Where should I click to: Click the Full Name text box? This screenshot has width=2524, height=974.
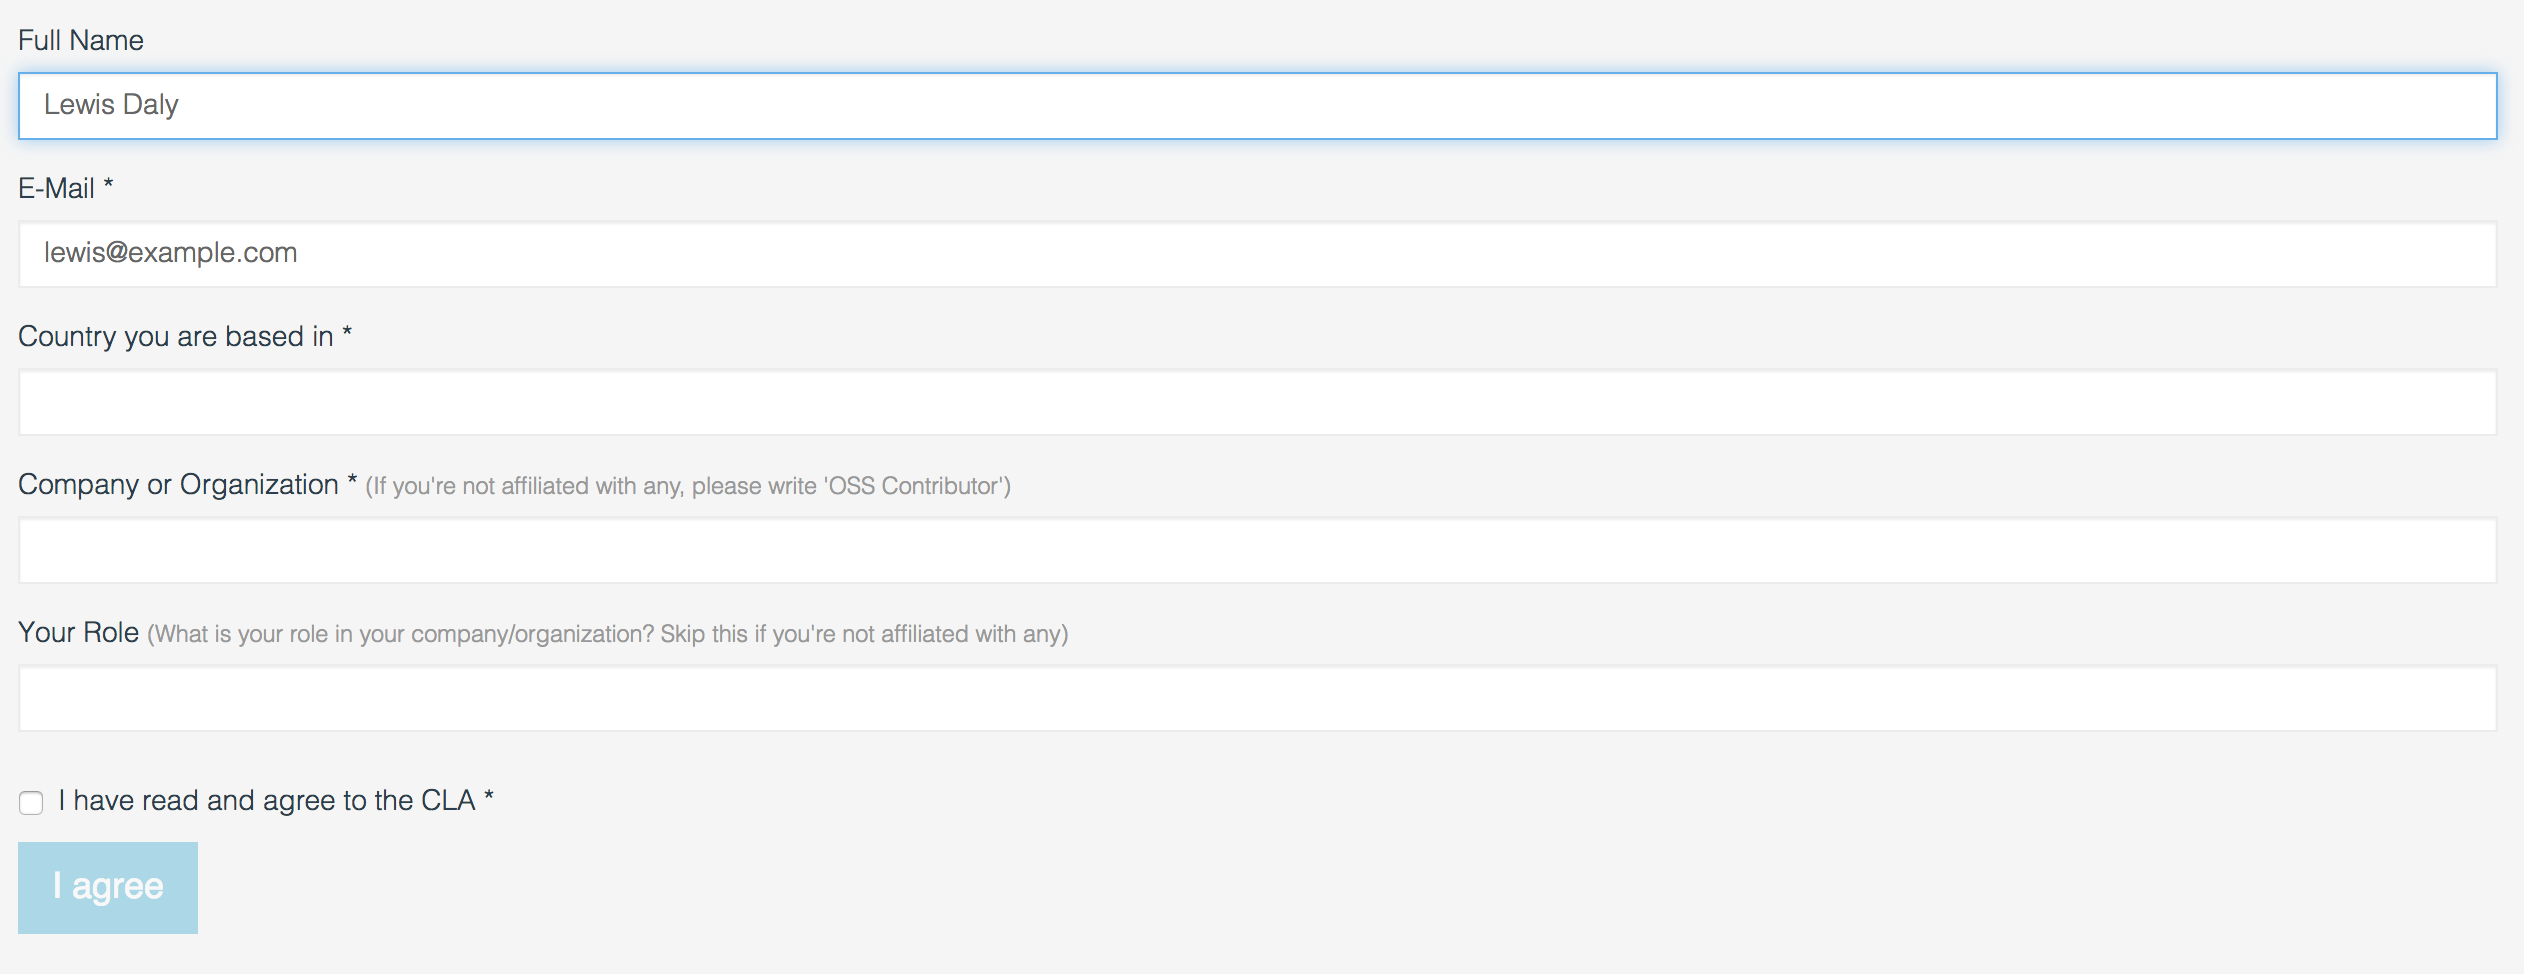point(1257,106)
